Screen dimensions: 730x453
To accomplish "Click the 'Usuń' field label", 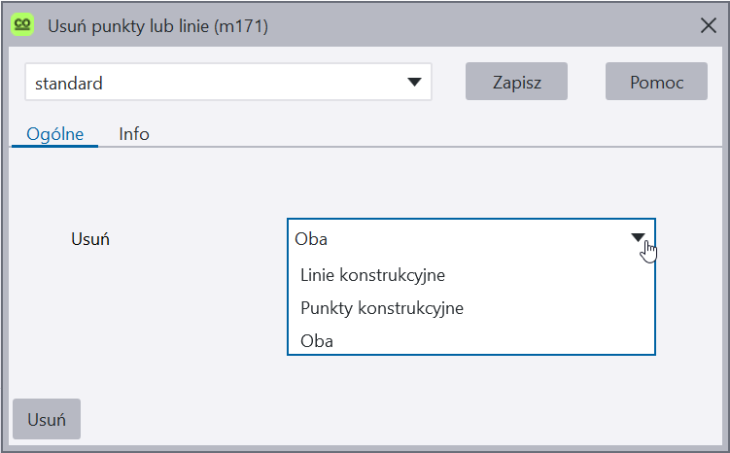I will (x=90, y=239).
